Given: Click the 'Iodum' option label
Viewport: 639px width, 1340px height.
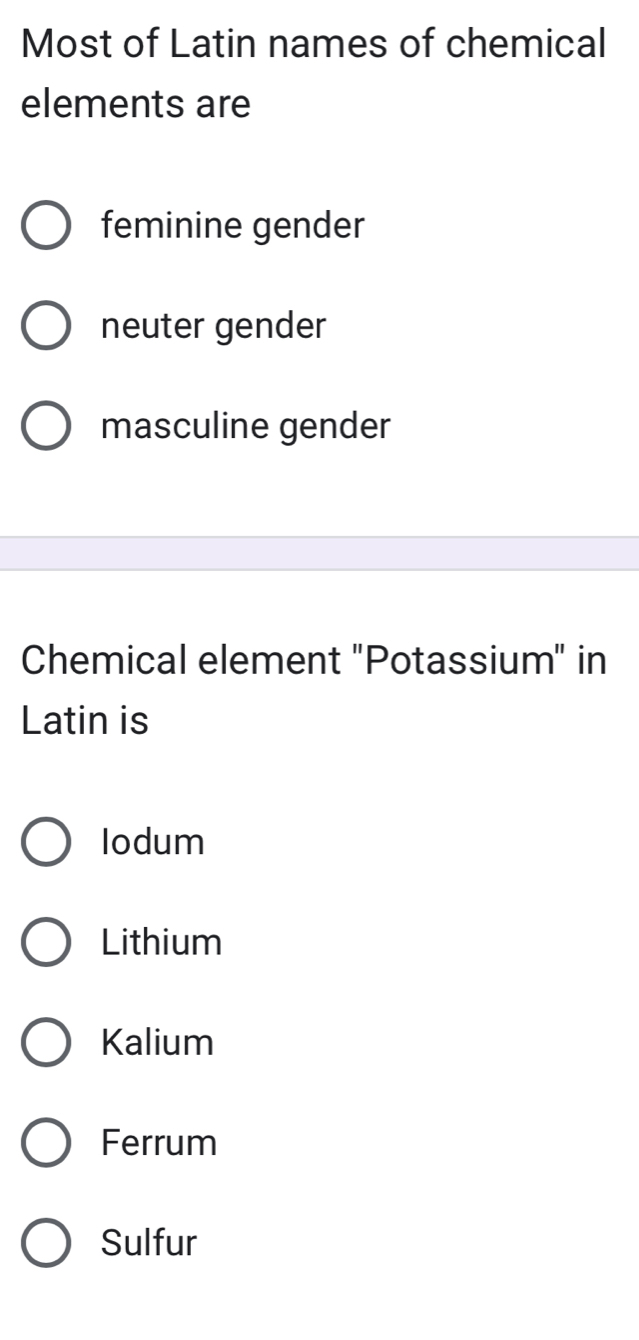Looking at the screenshot, I should [153, 841].
